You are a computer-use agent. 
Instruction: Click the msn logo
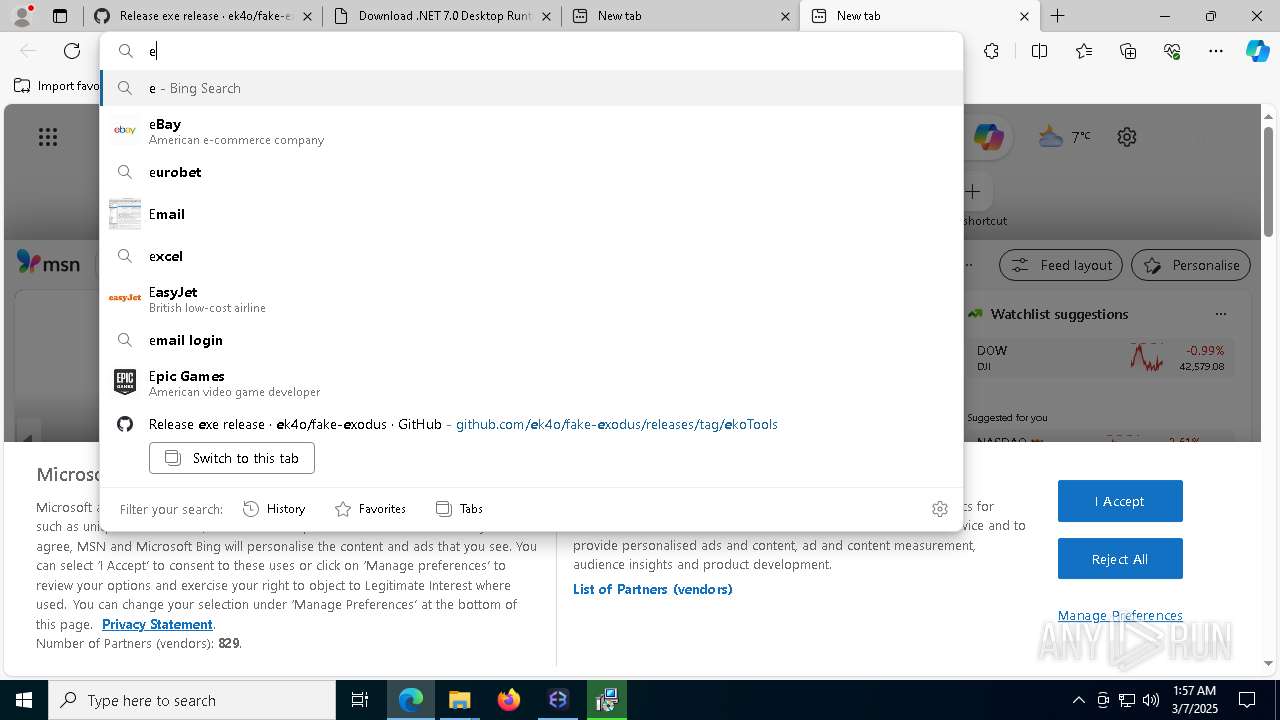(48, 264)
